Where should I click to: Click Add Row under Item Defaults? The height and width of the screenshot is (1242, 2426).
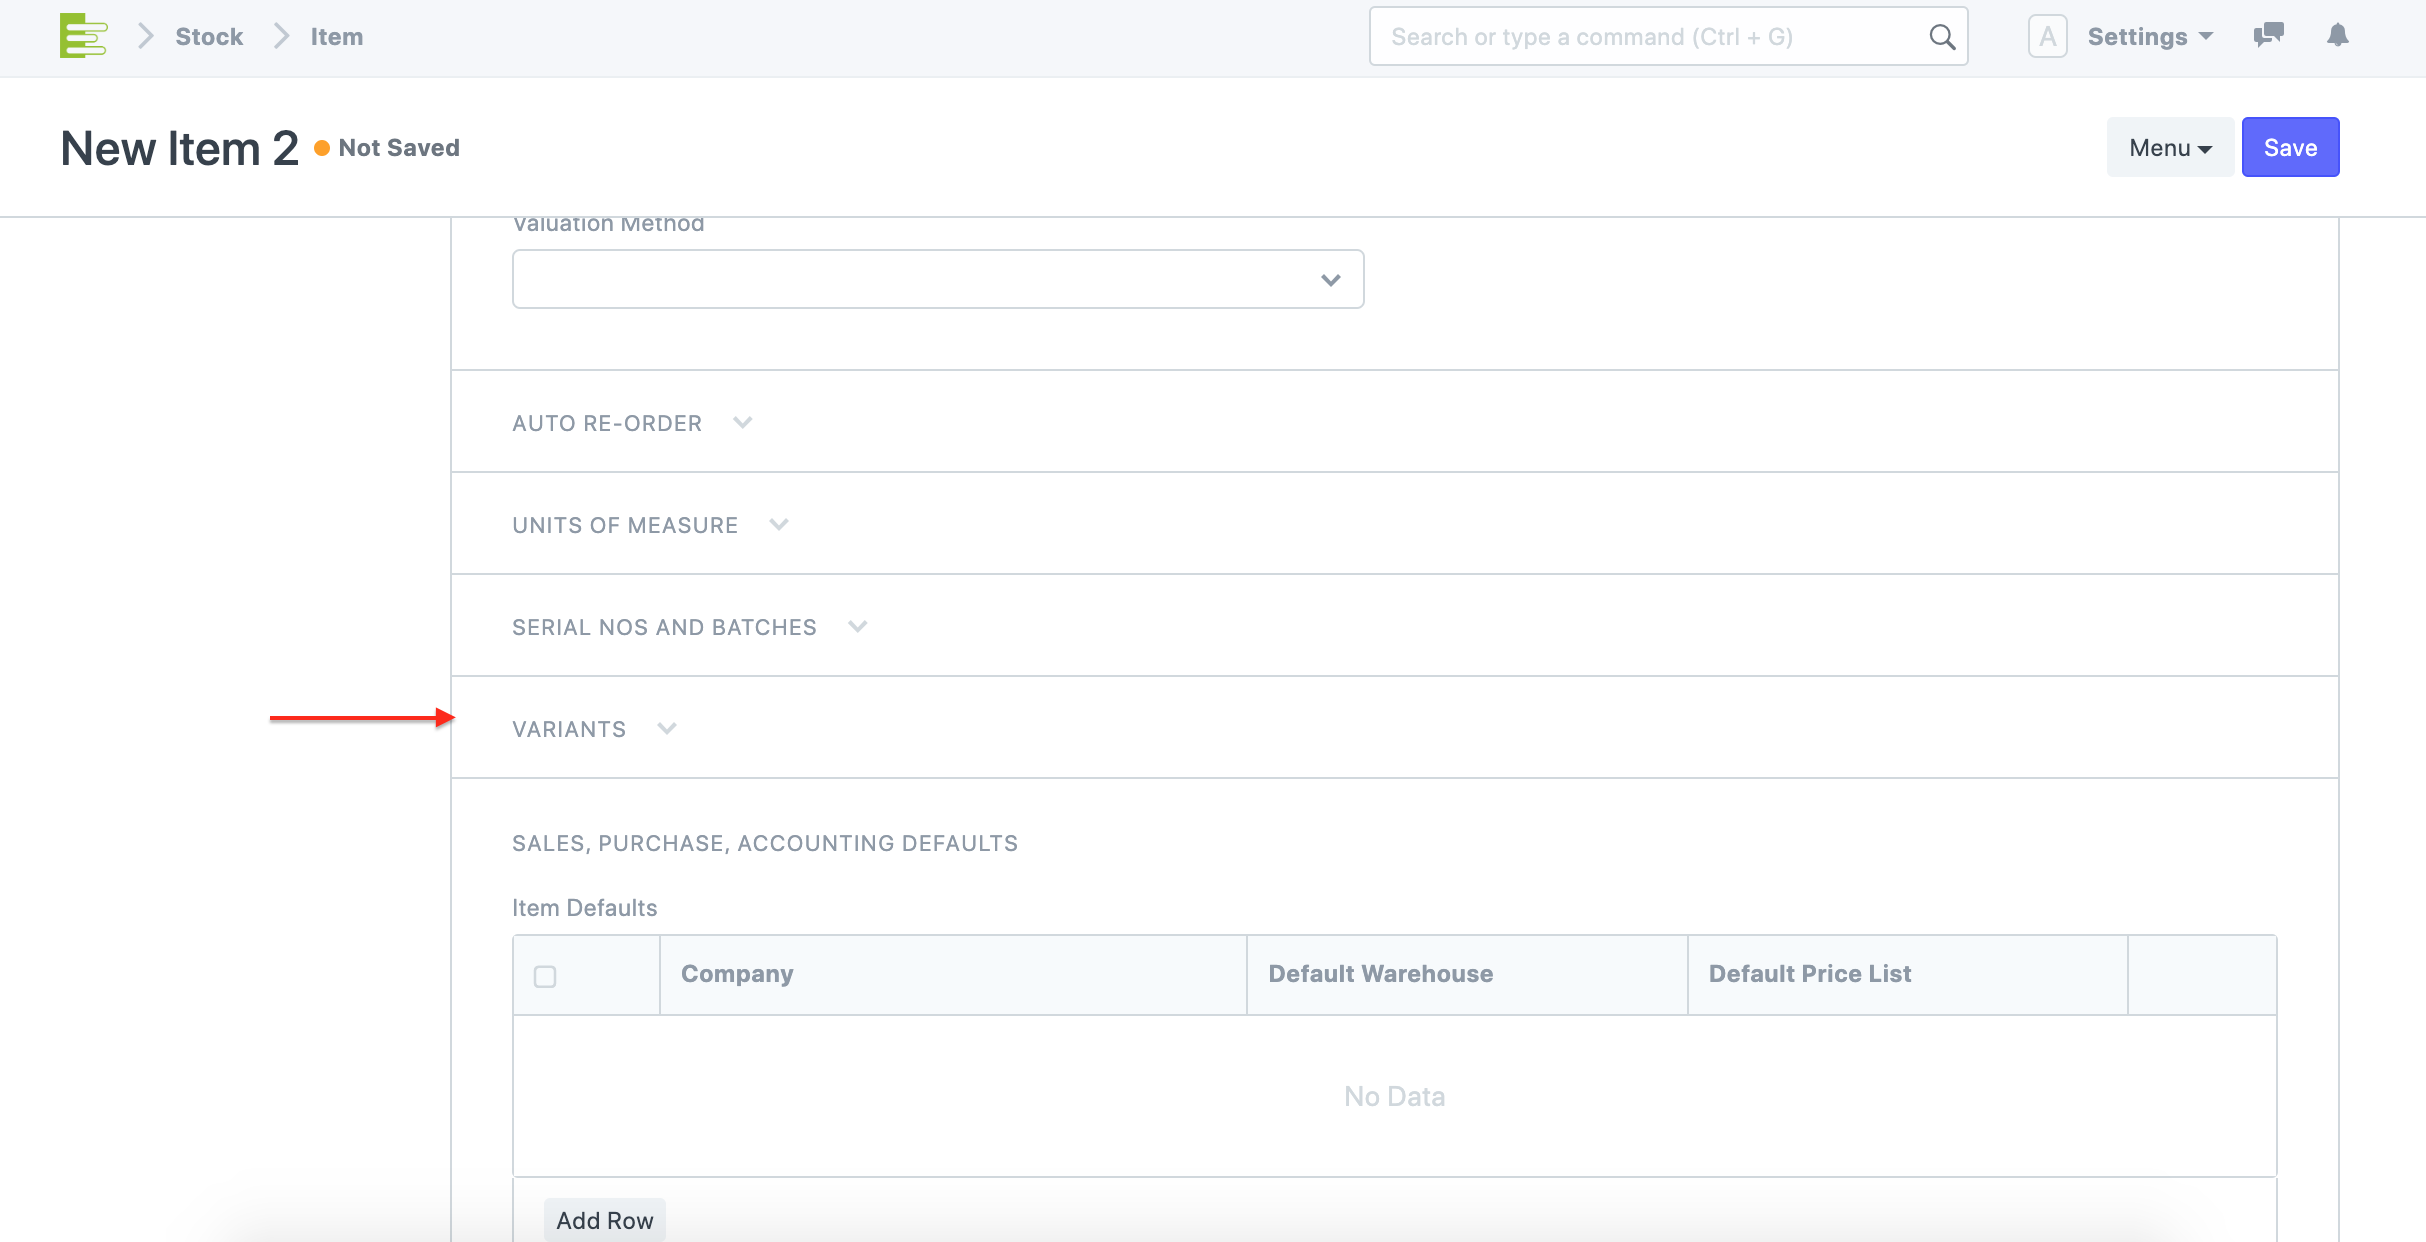604,1220
